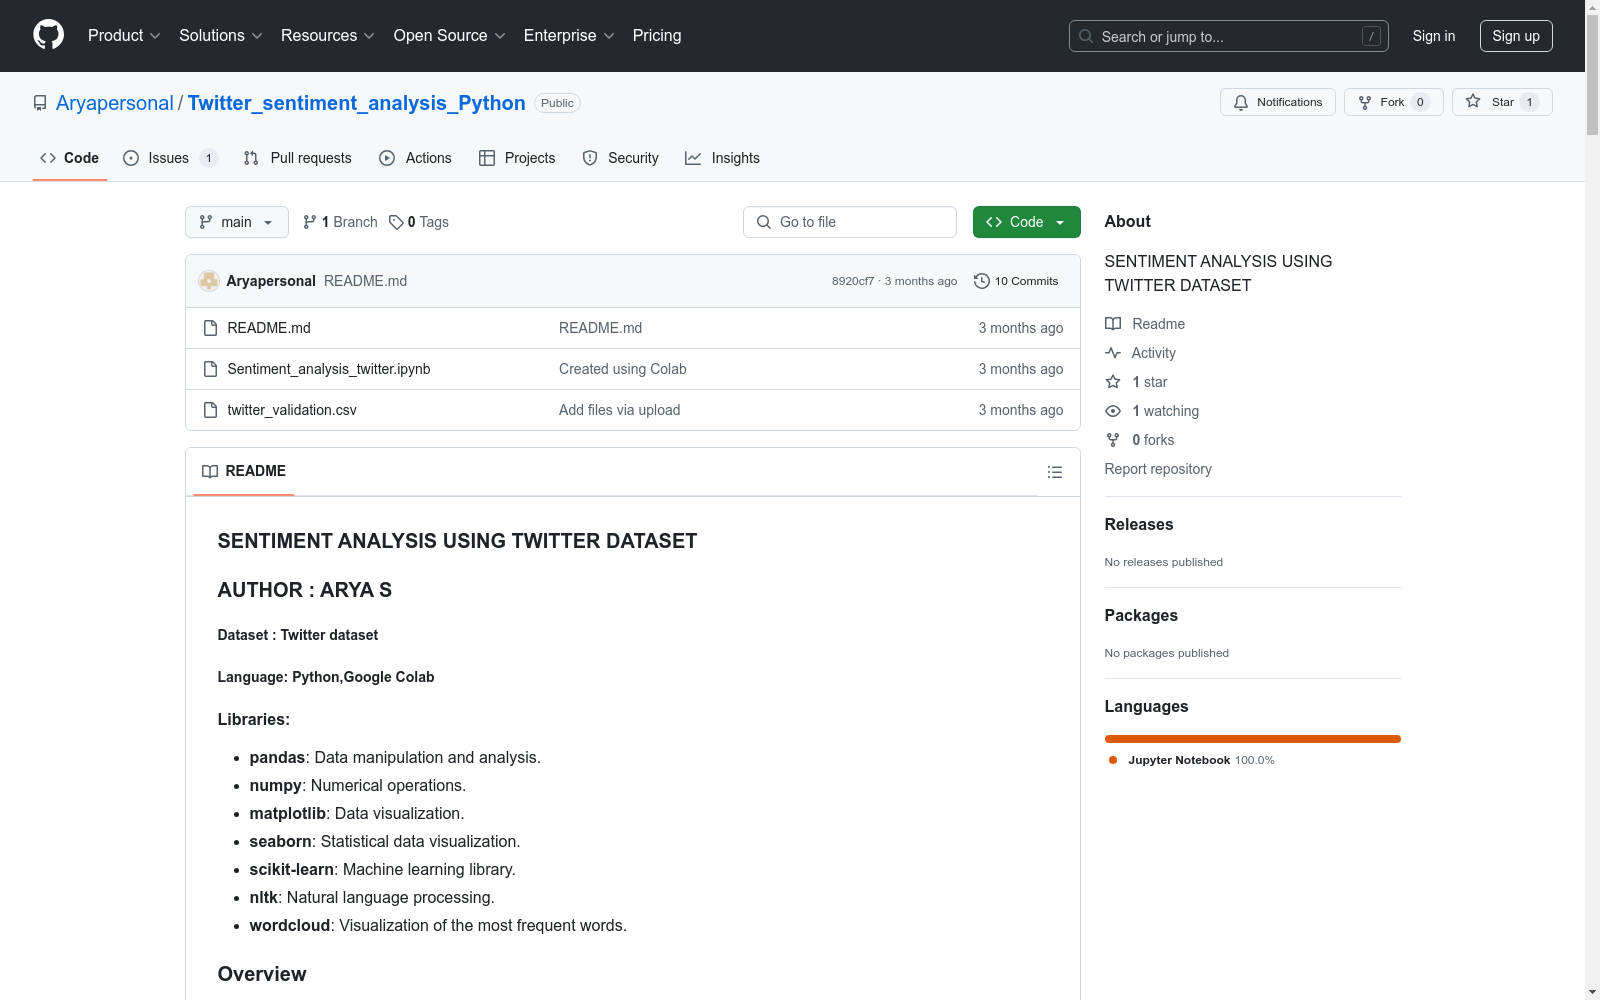Click the repository icon before Aryapersonal
The image size is (1600, 1000).
pyautogui.click(x=40, y=103)
